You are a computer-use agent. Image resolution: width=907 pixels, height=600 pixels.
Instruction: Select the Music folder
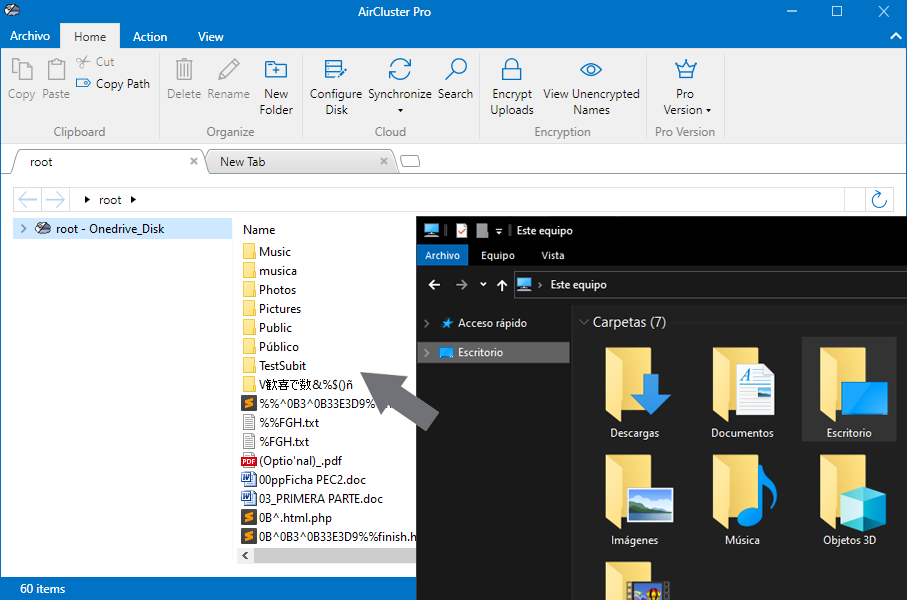tap(267, 252)
